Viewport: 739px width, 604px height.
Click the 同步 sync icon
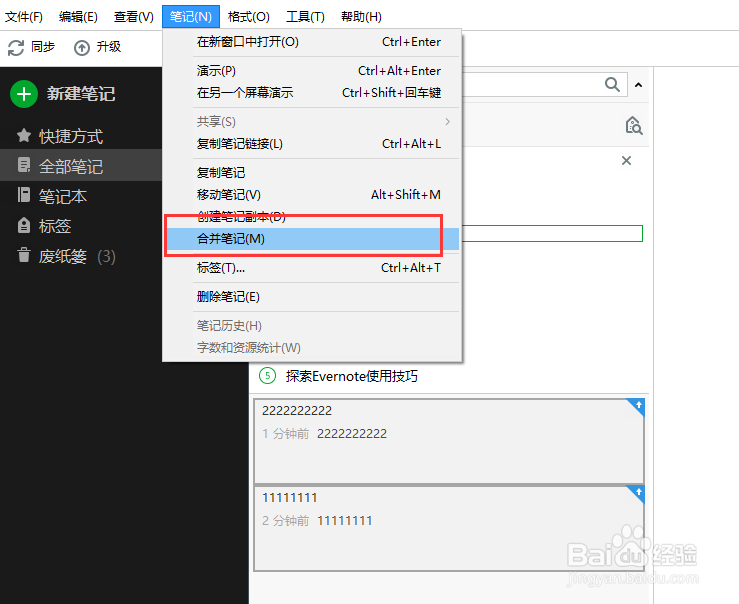[x=16, y=47]
